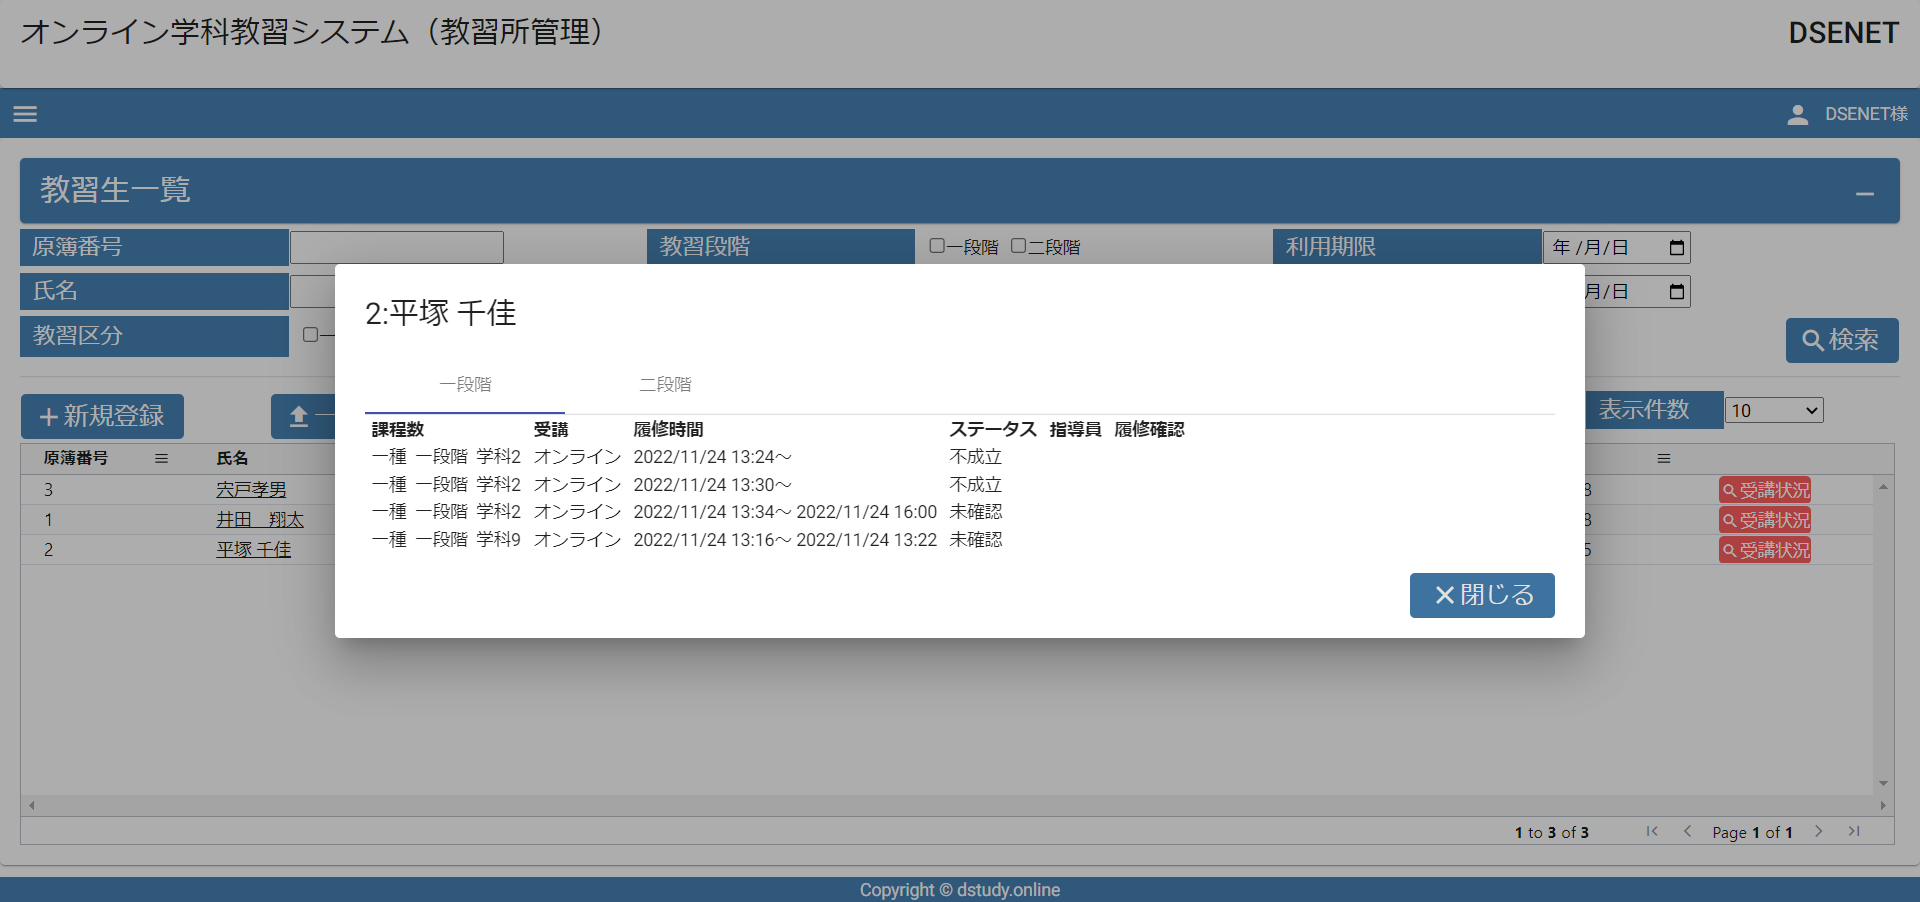1920x902 pixels.
Task: Open the 表示件数 dropdown showing 10
Action: pos(1774,410)
